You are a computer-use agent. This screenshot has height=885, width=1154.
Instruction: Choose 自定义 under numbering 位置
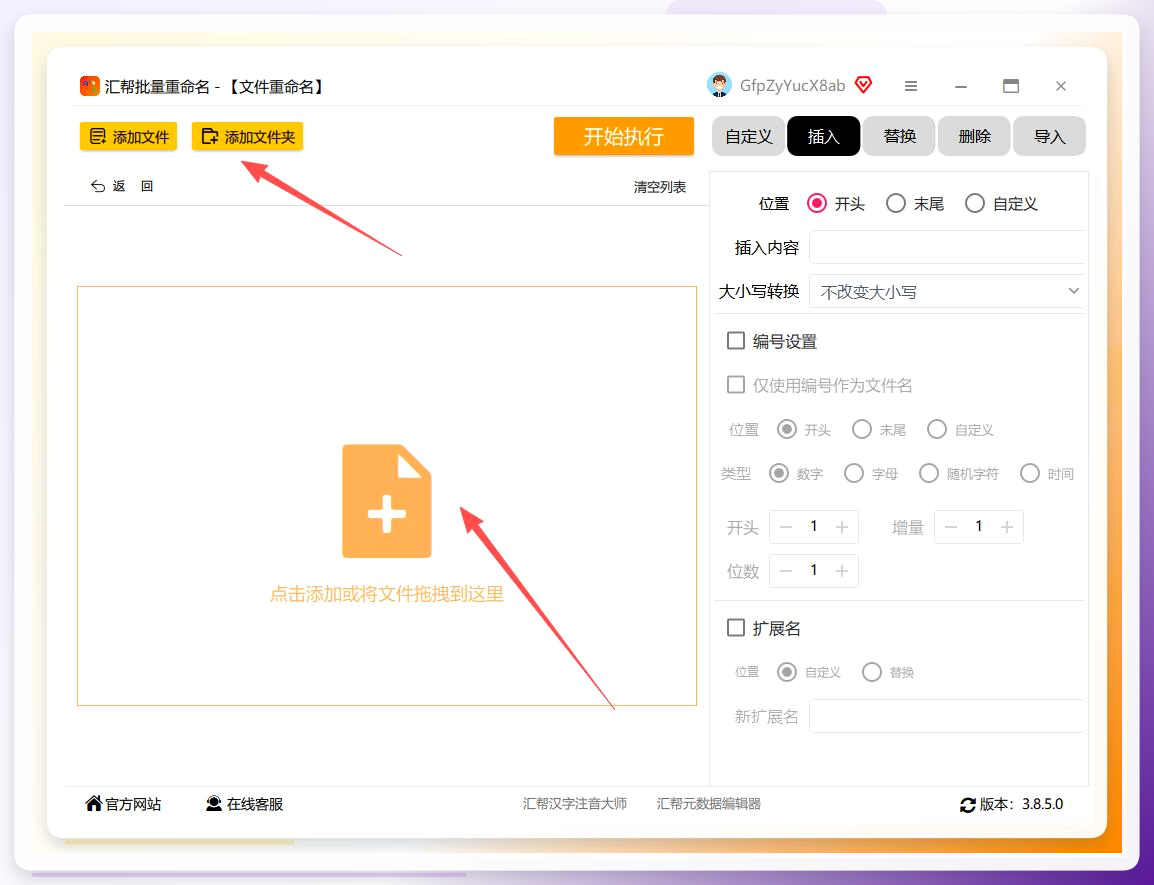937,429
